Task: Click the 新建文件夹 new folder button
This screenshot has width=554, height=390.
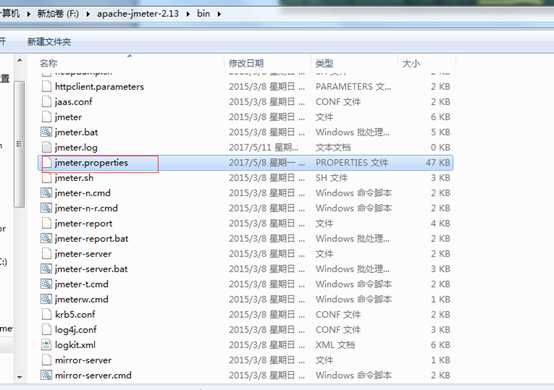Action: 49,42
